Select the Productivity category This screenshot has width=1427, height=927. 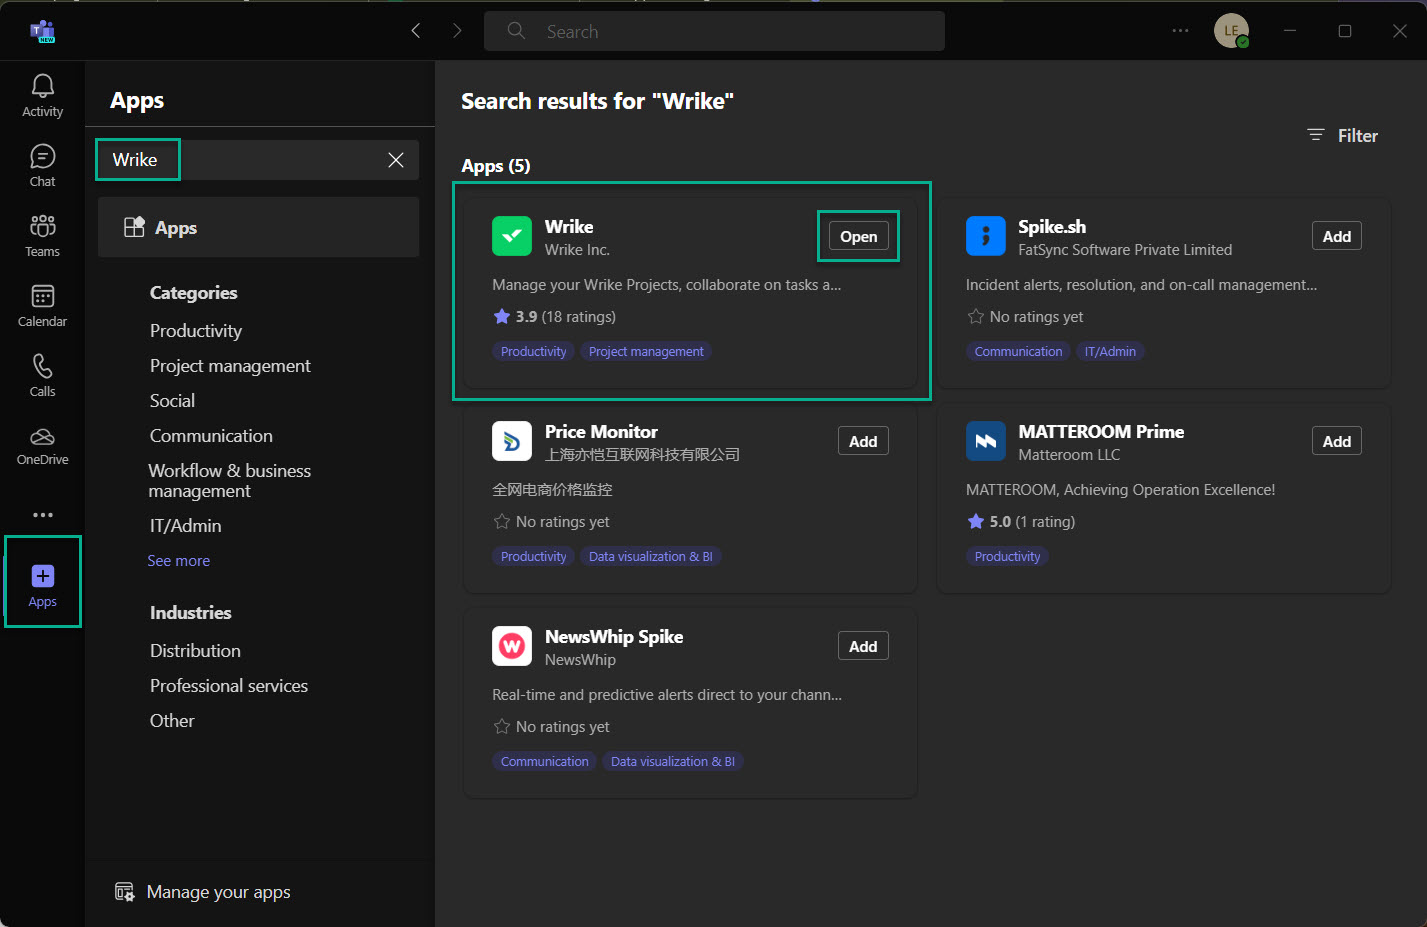pyautogui.click(x=196, y=331)
